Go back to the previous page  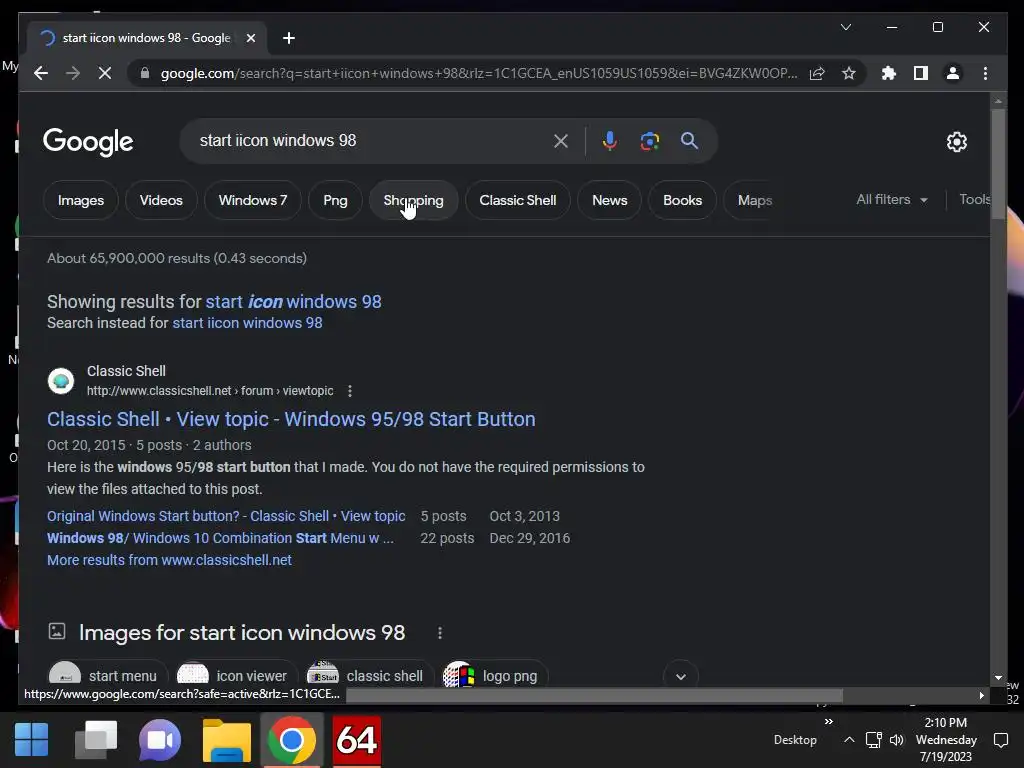40,73
